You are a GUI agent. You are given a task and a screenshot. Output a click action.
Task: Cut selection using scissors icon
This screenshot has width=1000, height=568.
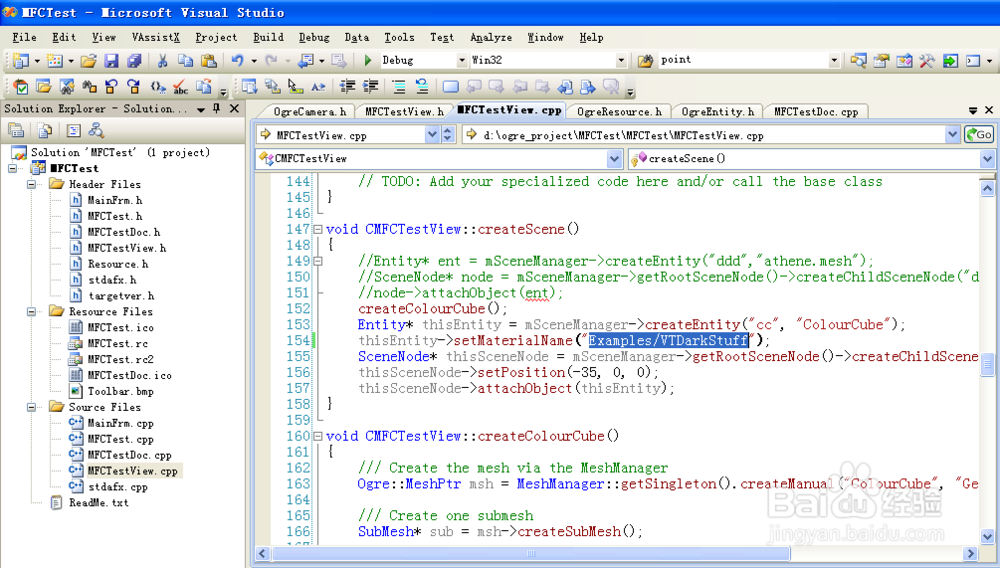pyautogui.click(x=162, y=61)
